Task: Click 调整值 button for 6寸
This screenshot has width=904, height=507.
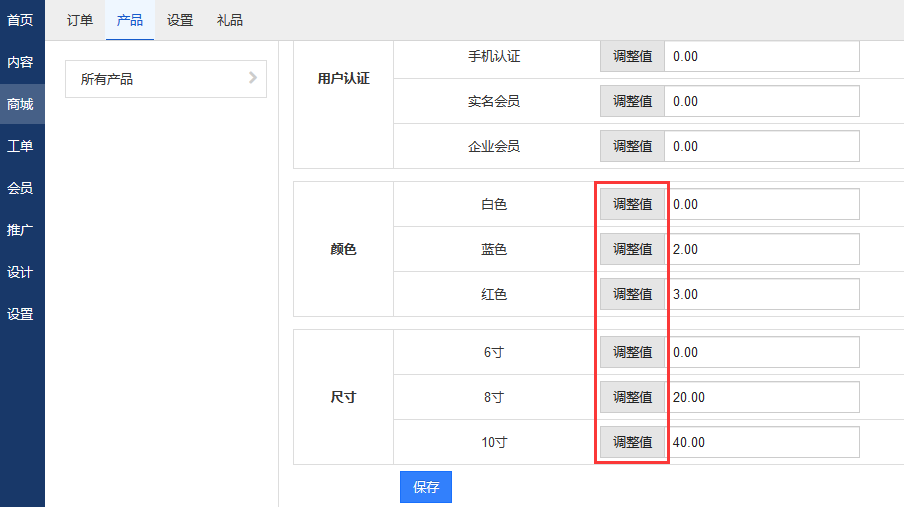Action: 632,352
